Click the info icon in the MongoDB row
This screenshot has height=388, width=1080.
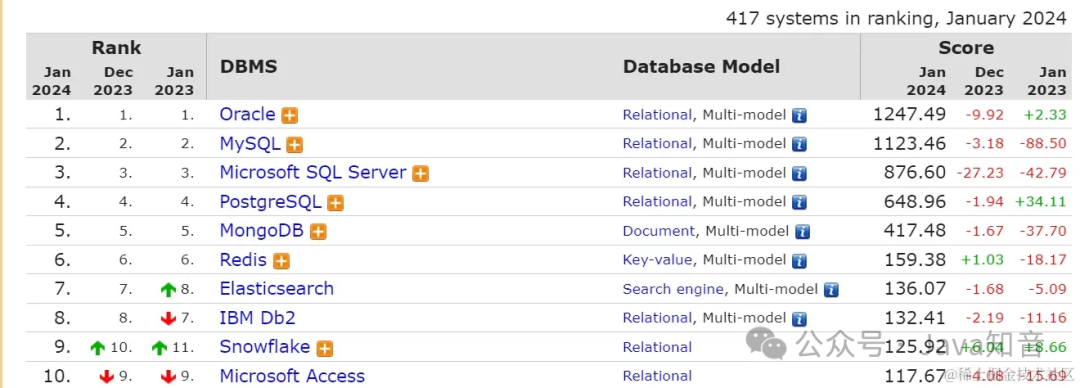[x=802, y=232]
